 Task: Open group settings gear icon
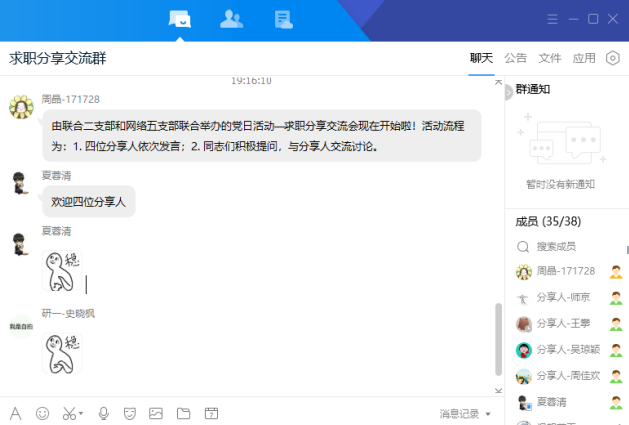click(613, 58)
